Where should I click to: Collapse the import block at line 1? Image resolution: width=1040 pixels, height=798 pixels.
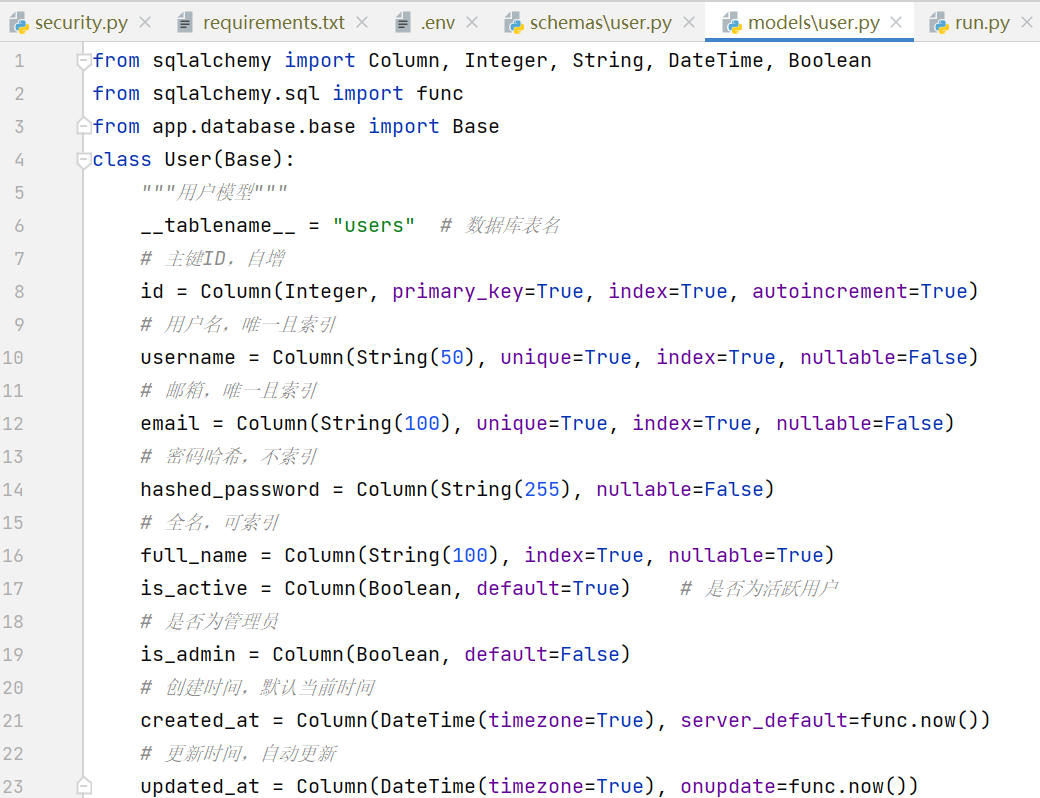[83, 60]
